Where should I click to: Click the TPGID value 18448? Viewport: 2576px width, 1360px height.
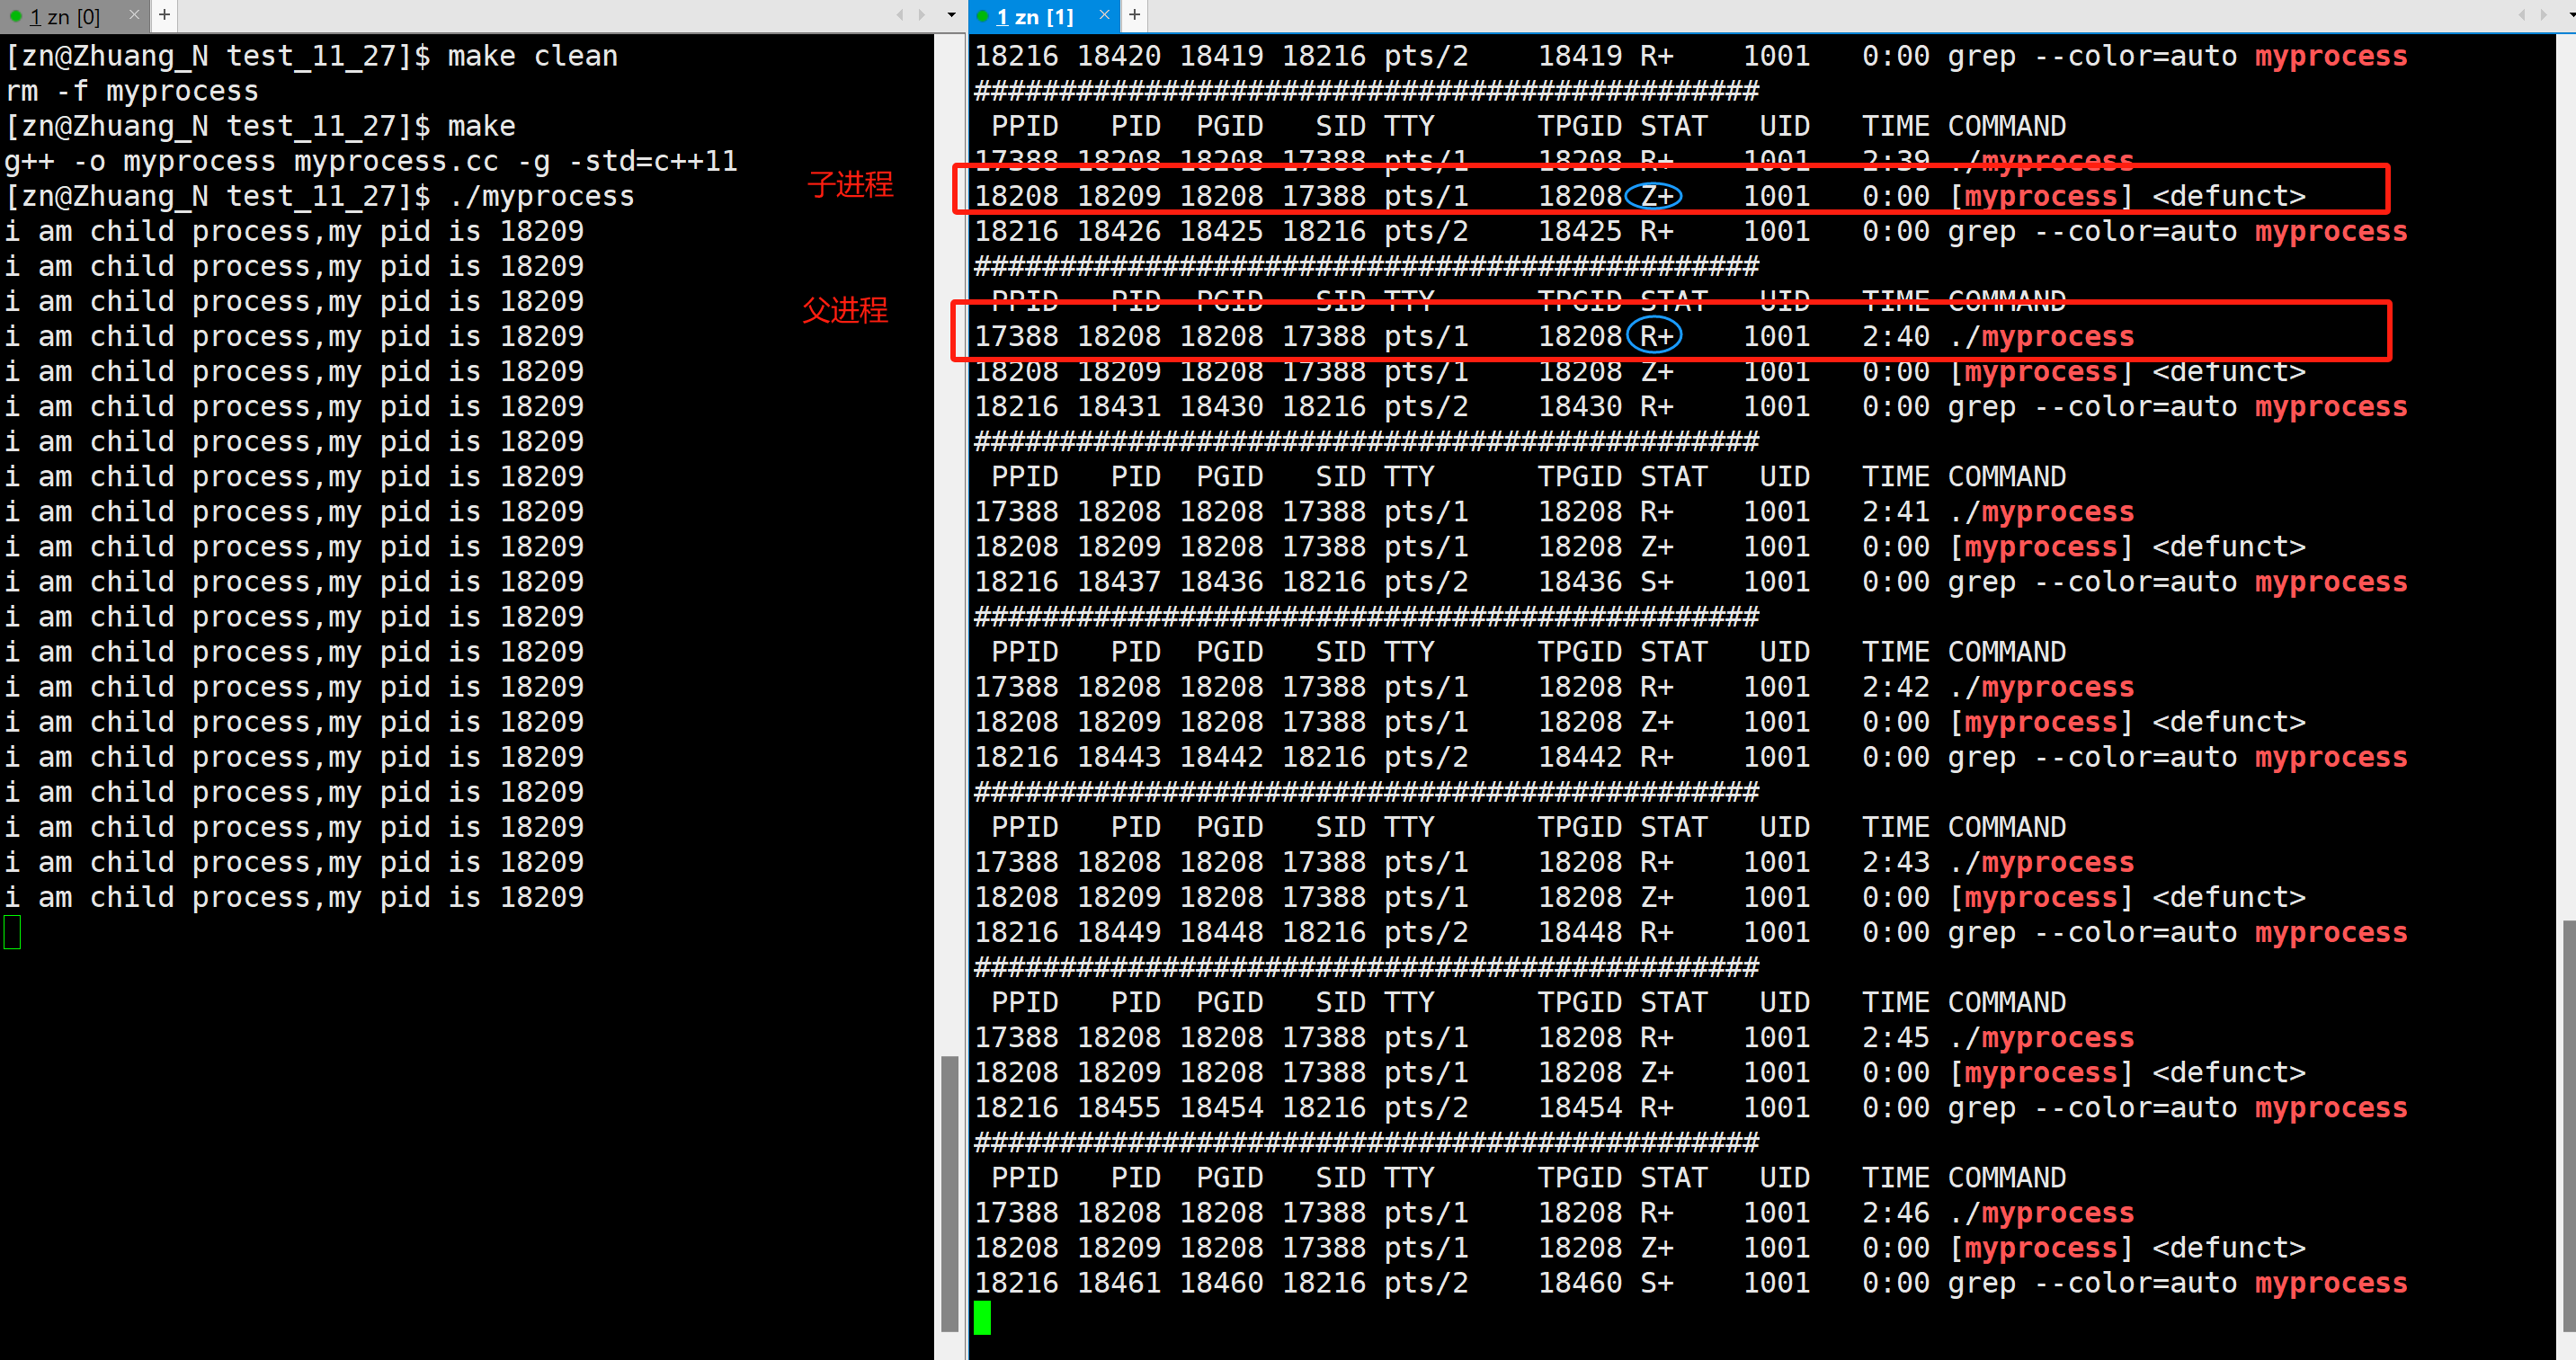tap(1580, 932)
